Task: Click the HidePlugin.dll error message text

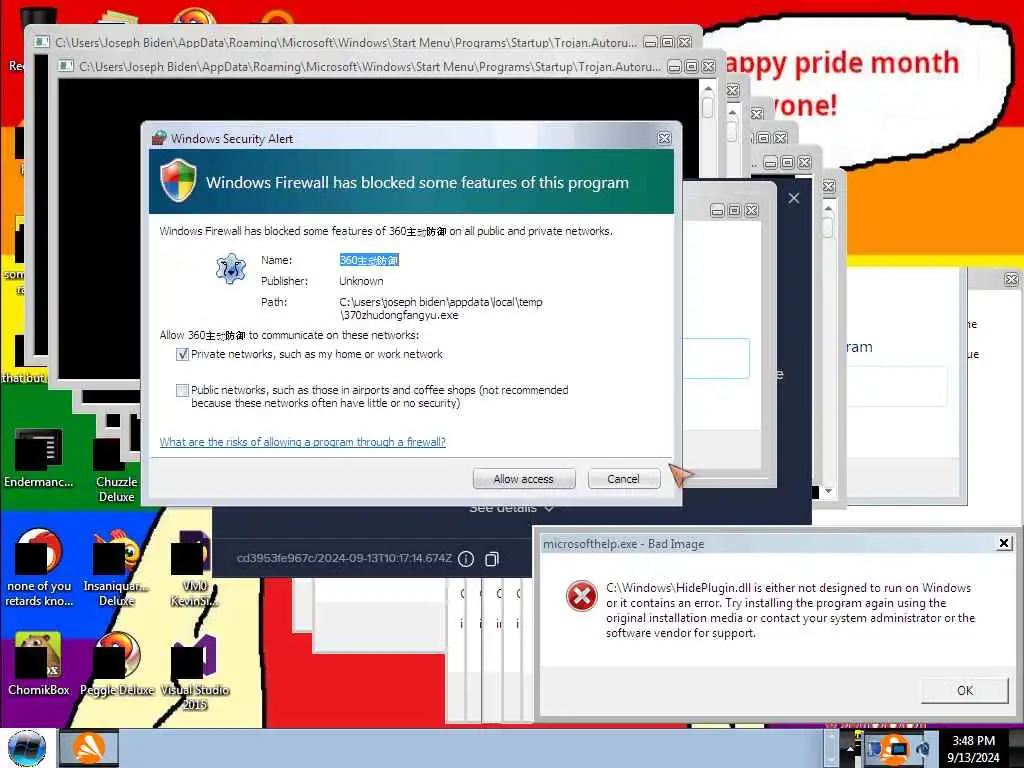Action: [x=790, y=610]
